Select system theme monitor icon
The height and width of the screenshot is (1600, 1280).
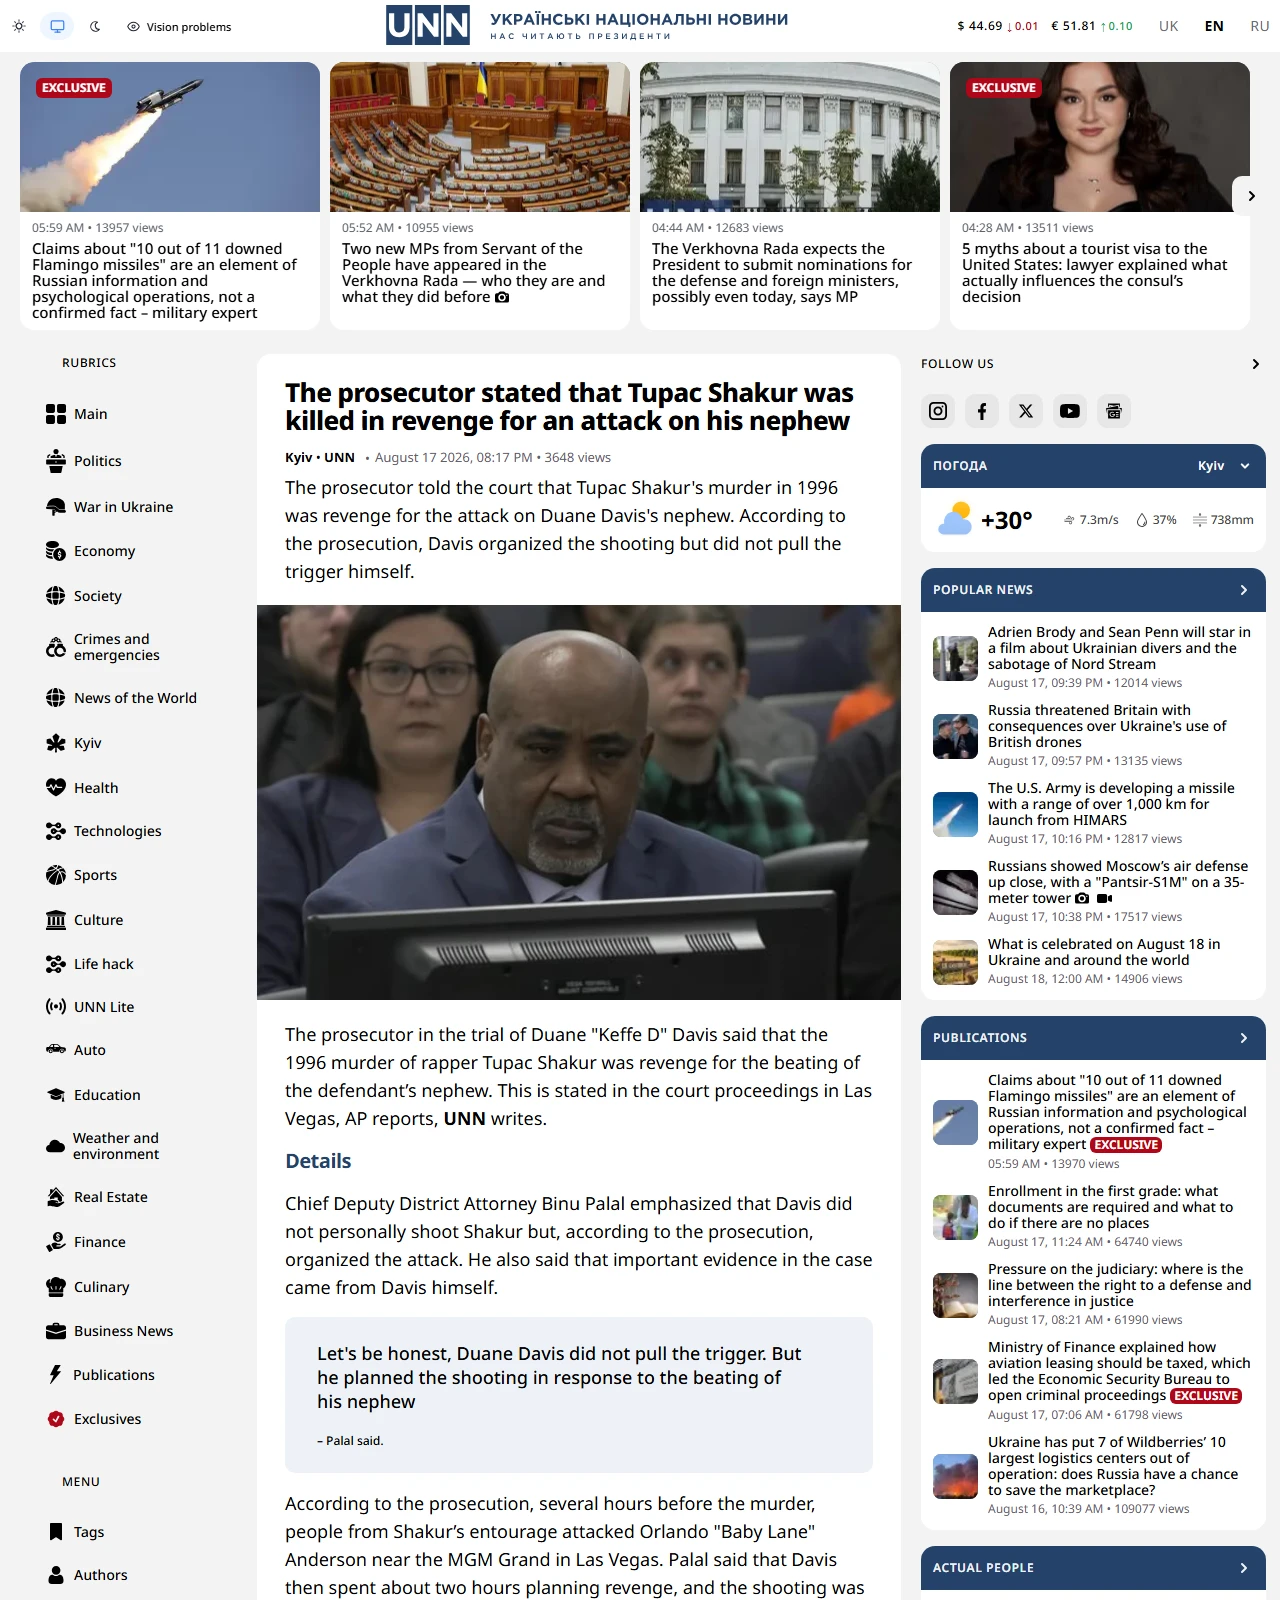click(x=58, y=27)
